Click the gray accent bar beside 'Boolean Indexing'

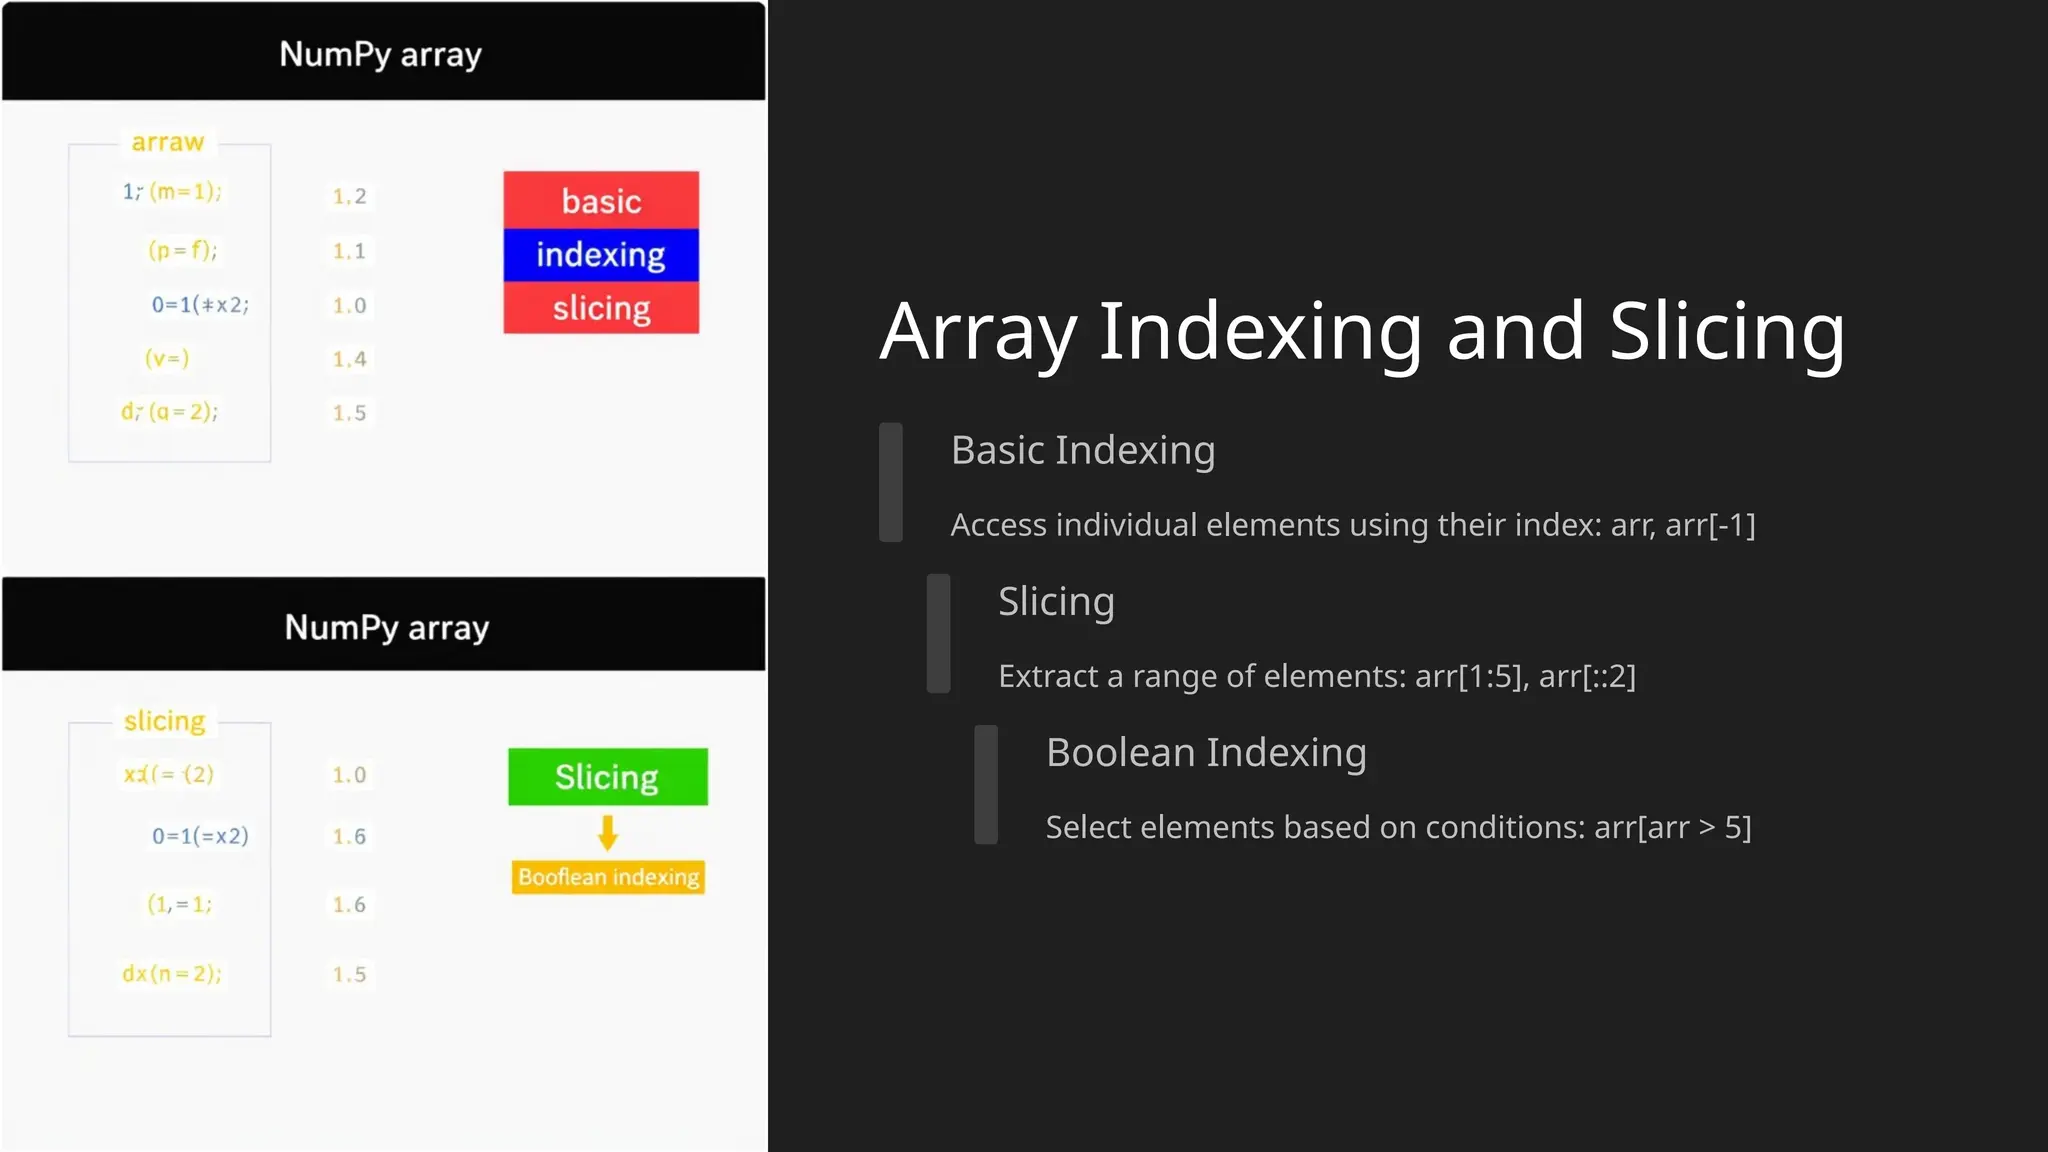[986, 785]
